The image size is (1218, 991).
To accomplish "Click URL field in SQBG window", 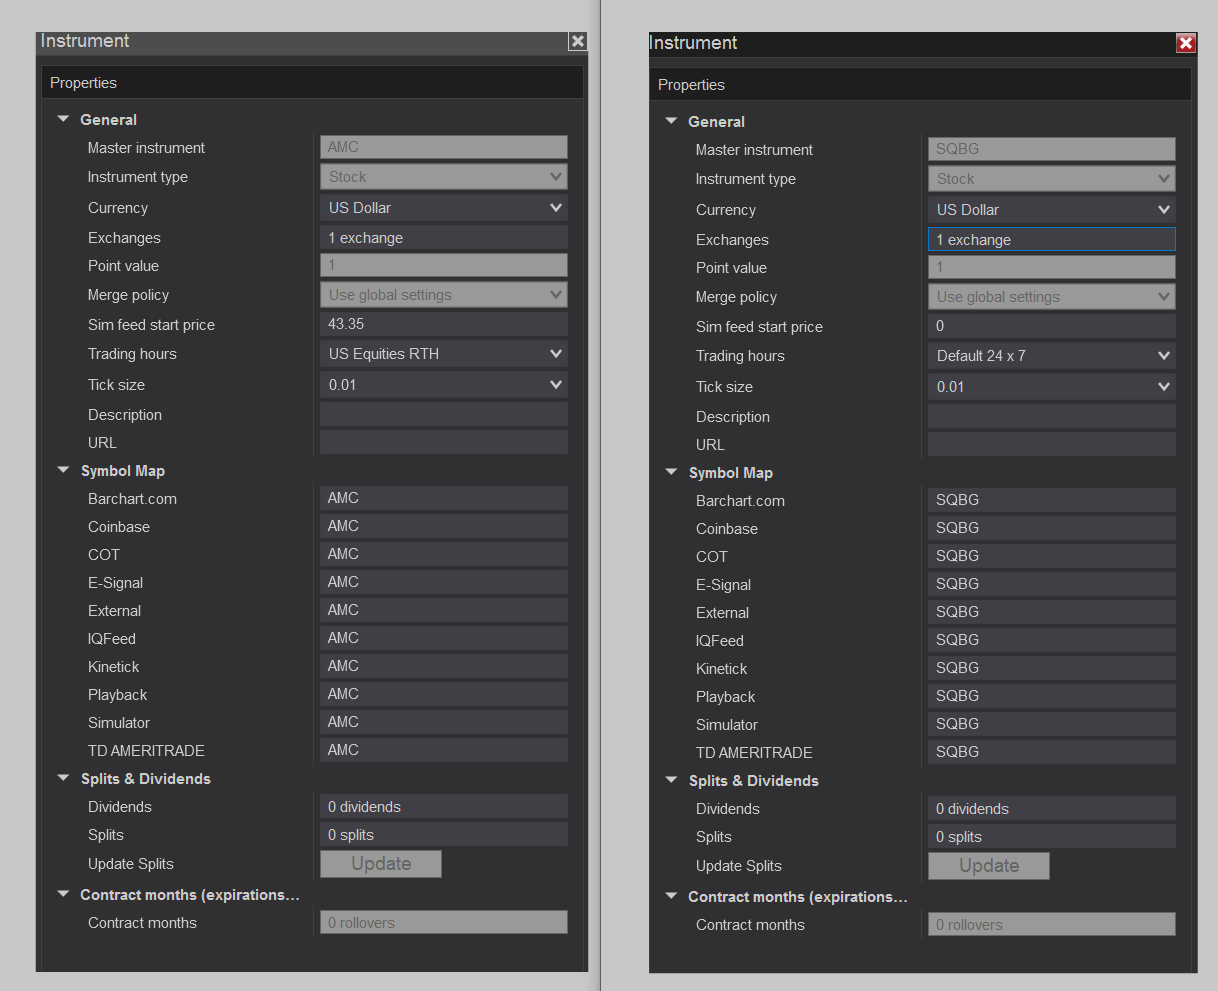I will (1052, 444).
